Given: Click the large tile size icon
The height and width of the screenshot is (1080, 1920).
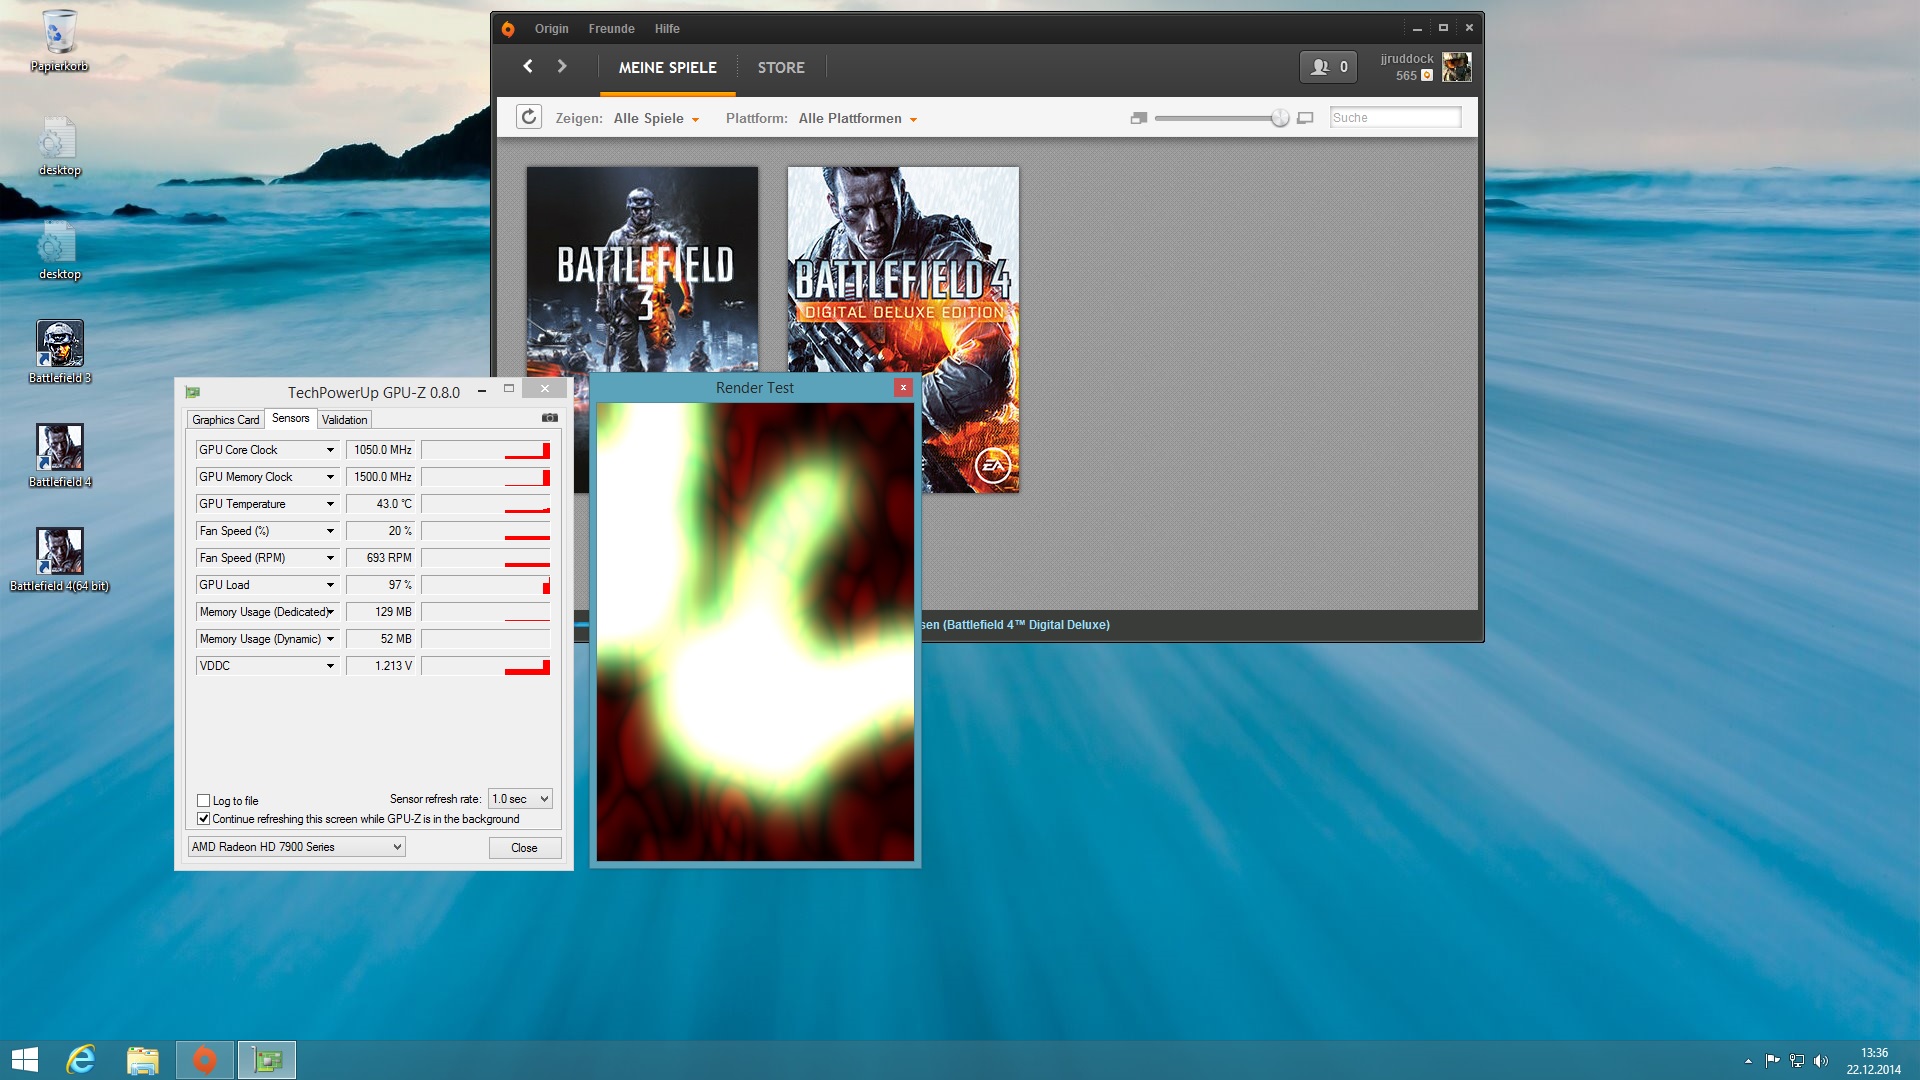Looking at the screenshot, I should point(1305,118).
